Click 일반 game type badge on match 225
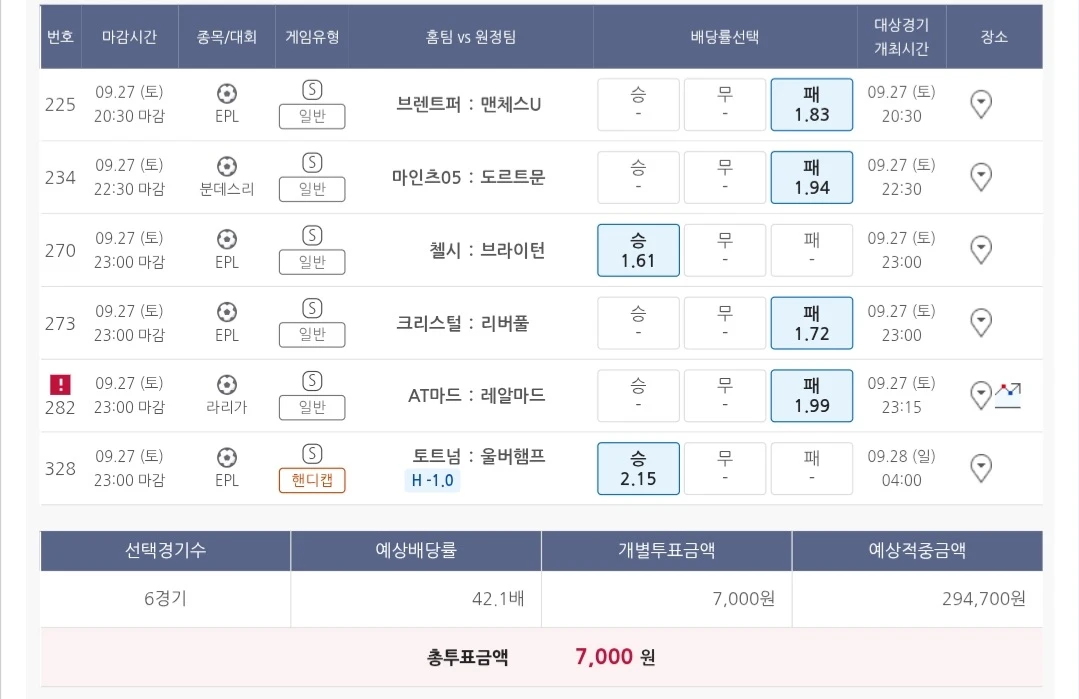This screenshot has width=1079, height=699. [x=312, y=117]
